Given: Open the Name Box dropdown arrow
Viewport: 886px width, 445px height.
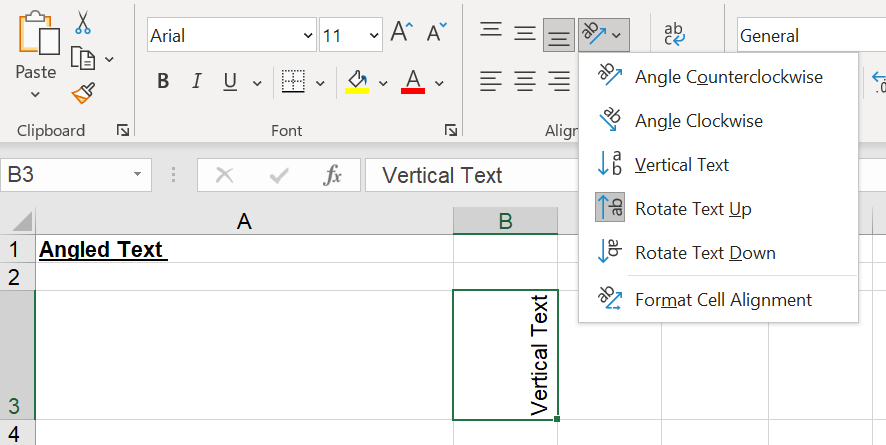Looking at the screenshot, I should pos(137,174).
